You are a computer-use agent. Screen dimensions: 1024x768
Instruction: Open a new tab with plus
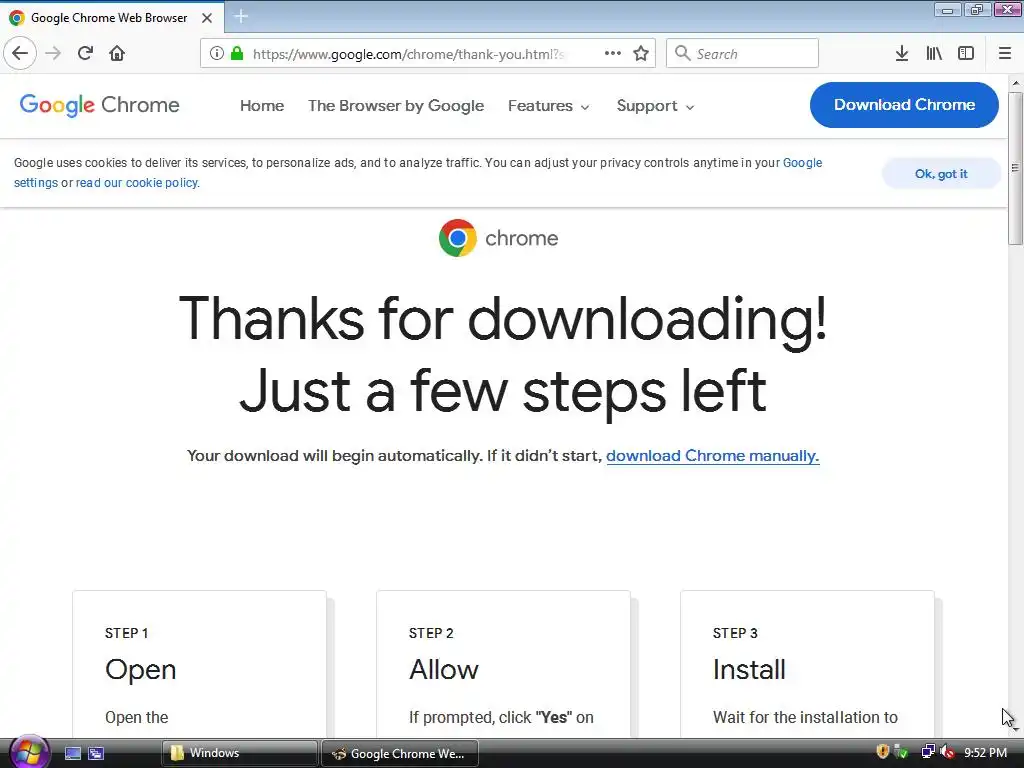[241, 16]
